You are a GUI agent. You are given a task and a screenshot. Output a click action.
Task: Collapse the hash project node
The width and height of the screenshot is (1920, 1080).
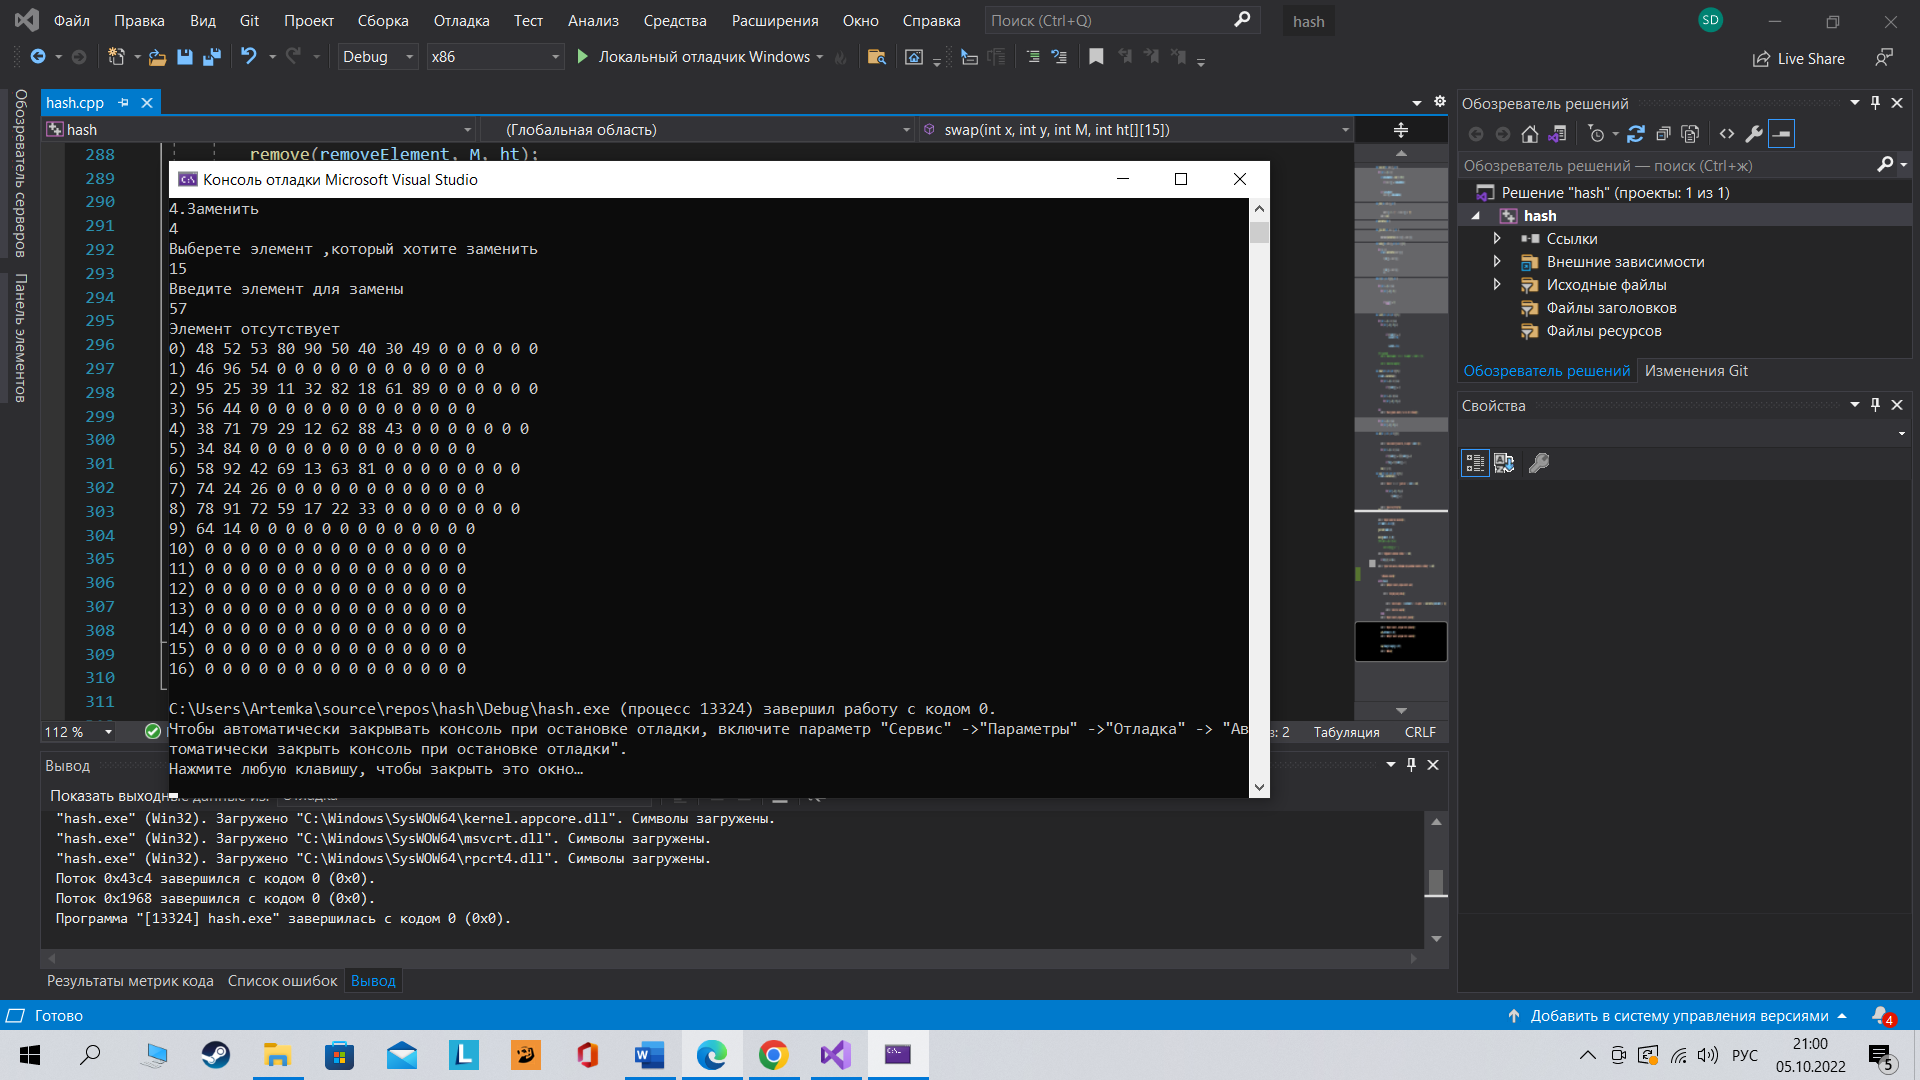(x=1475, y=216)
